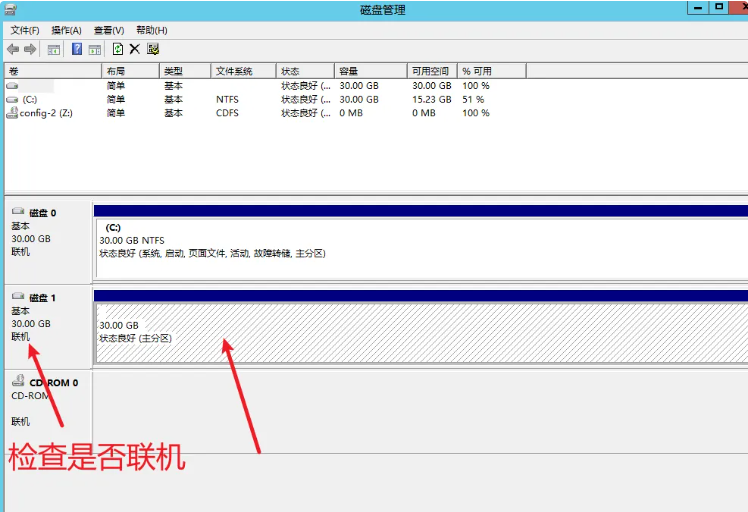The image size is (748, 512).
Task: Sort by the 布局 column header
Action: tap(130, 71)
